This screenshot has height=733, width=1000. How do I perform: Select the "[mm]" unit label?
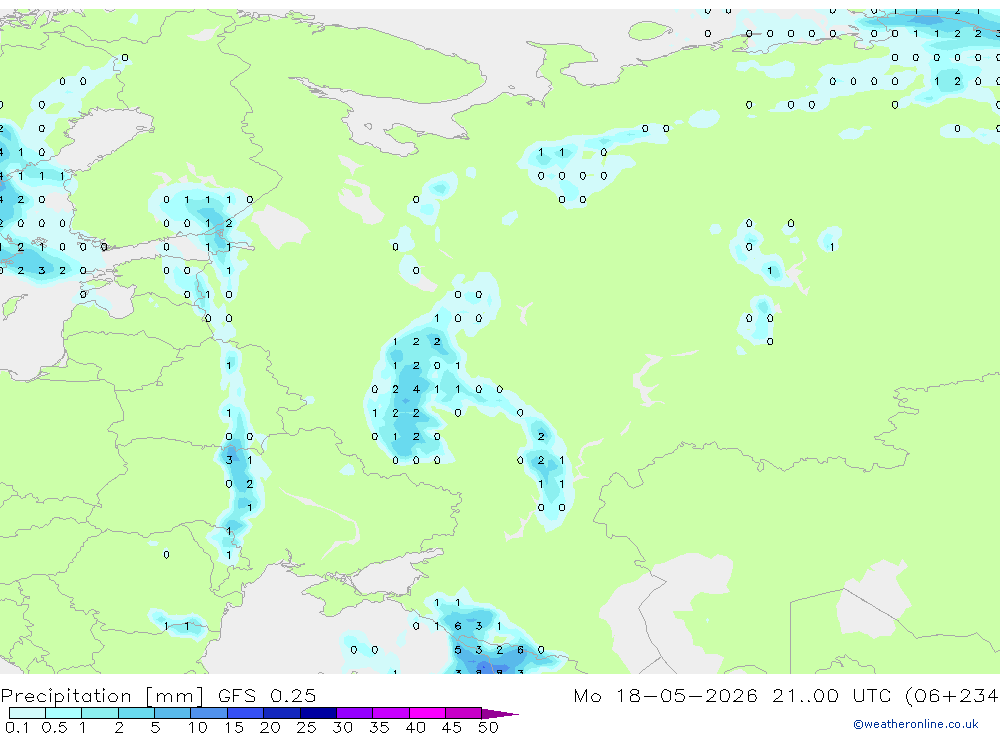[x=174, y=695]
